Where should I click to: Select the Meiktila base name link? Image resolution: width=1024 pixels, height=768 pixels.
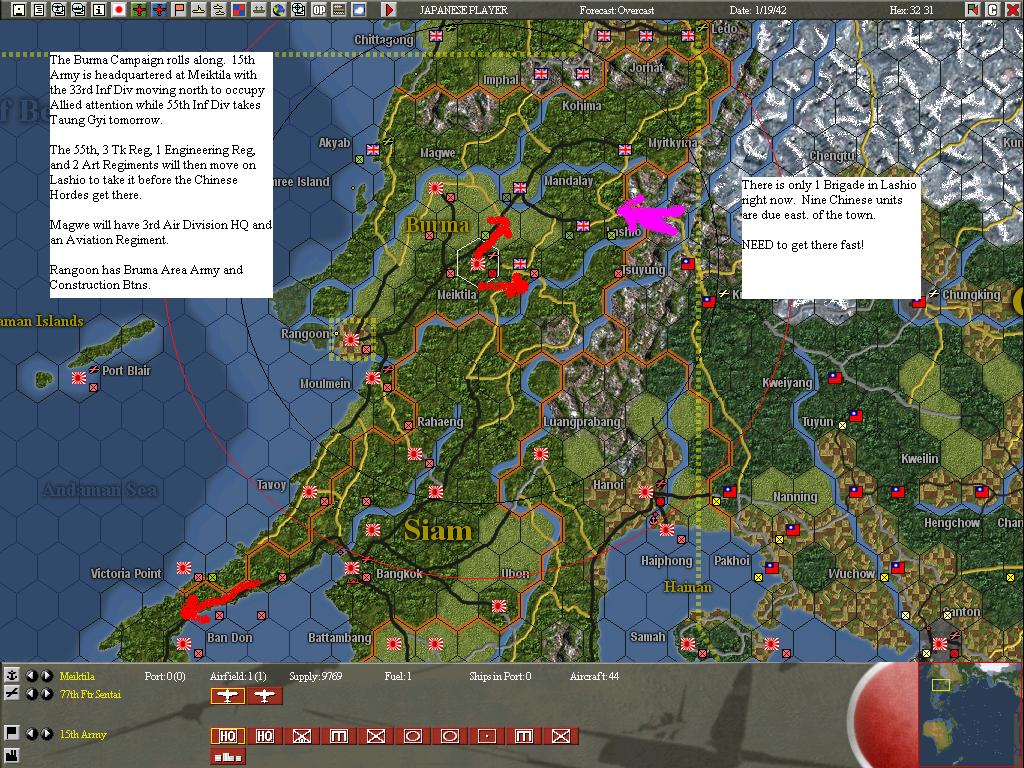[x=77, y=676]
